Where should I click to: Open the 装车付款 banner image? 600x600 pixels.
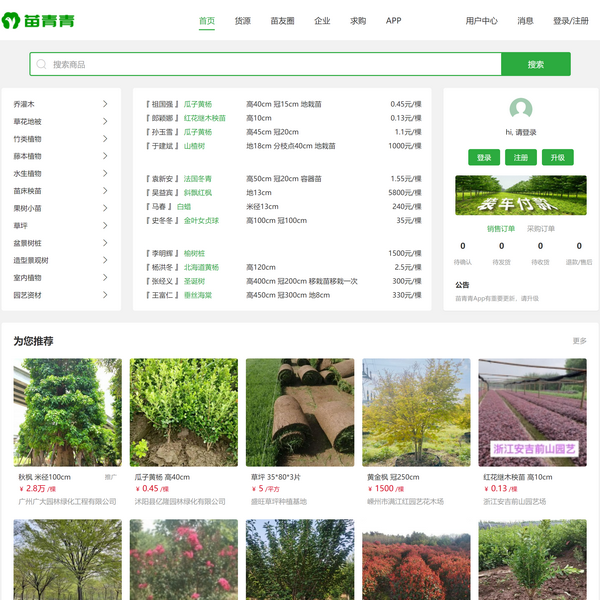pyautogui.click(x=520, y=196)
